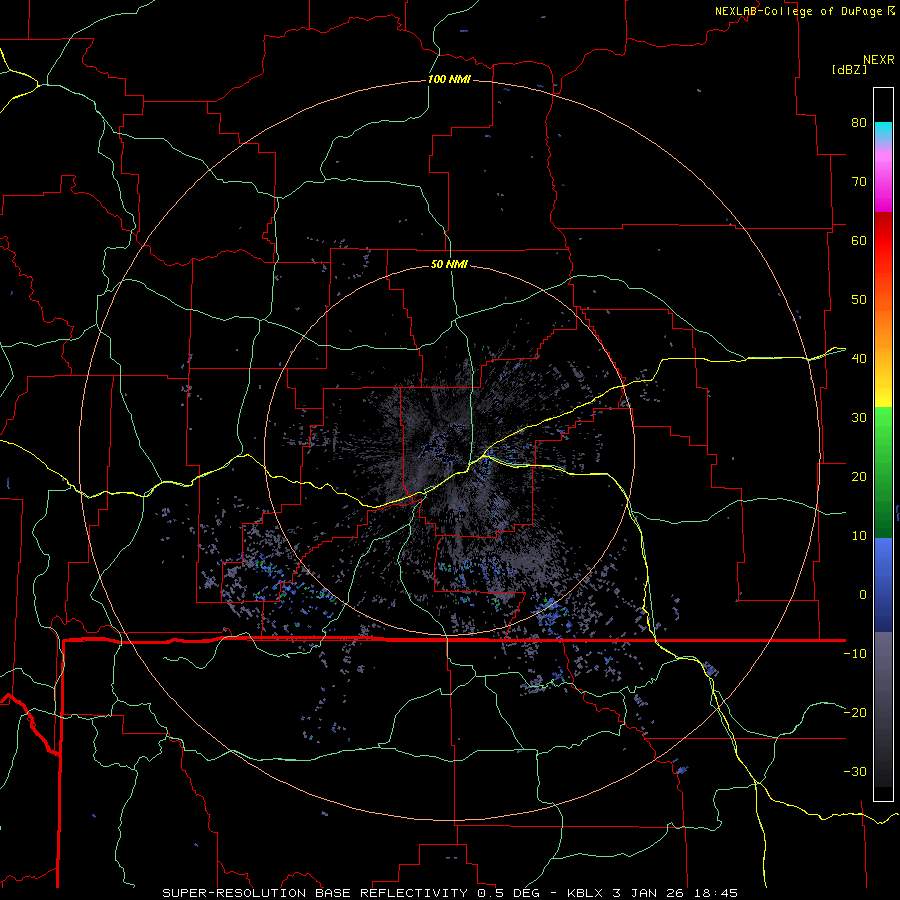Click the -20 dBZ scale label

pyautogui.click(x=855, y=713)
